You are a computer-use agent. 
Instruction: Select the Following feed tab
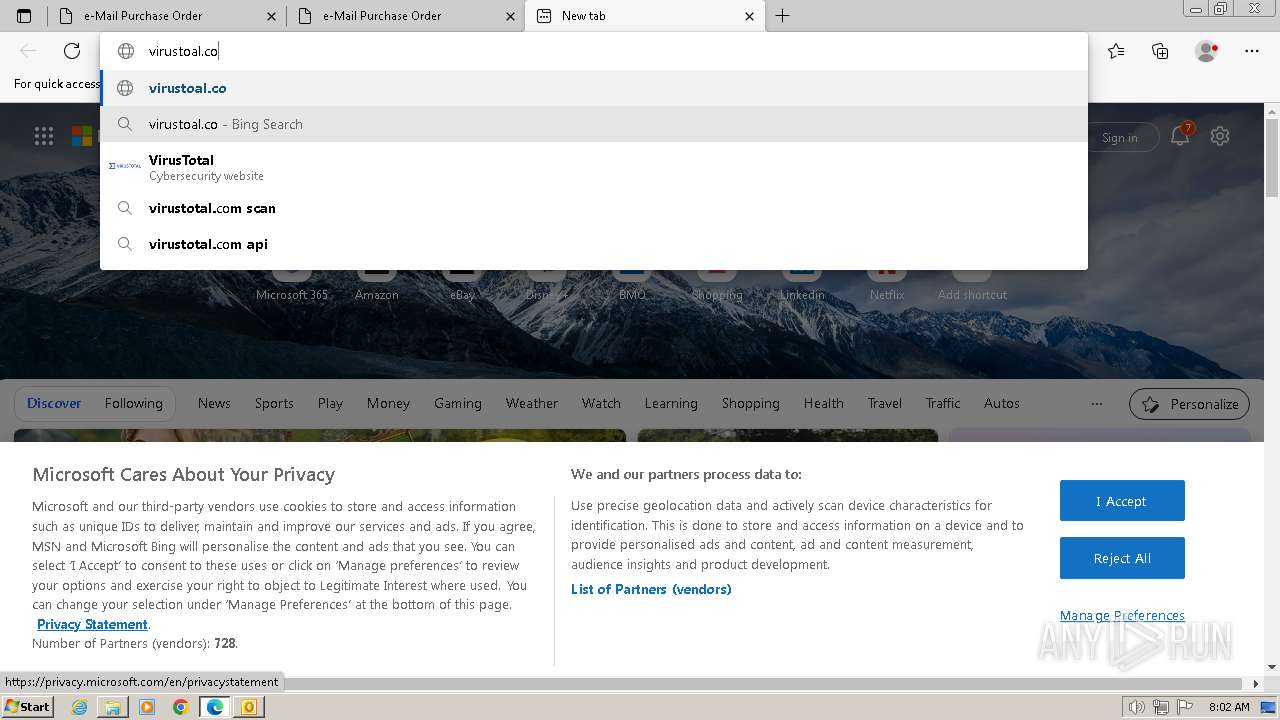133,403
